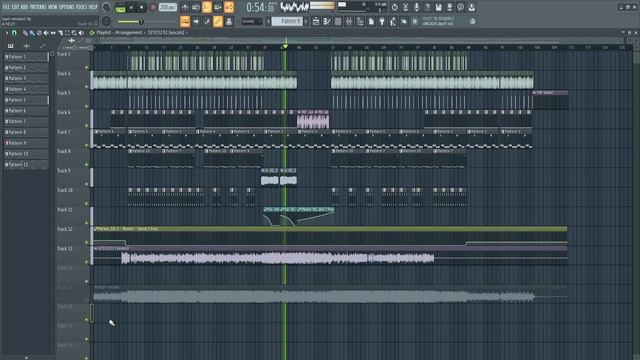The width and height of the screenshot is (640, 360).
Task: Click the undo history circular arrow icon
Action: [394, 7]
